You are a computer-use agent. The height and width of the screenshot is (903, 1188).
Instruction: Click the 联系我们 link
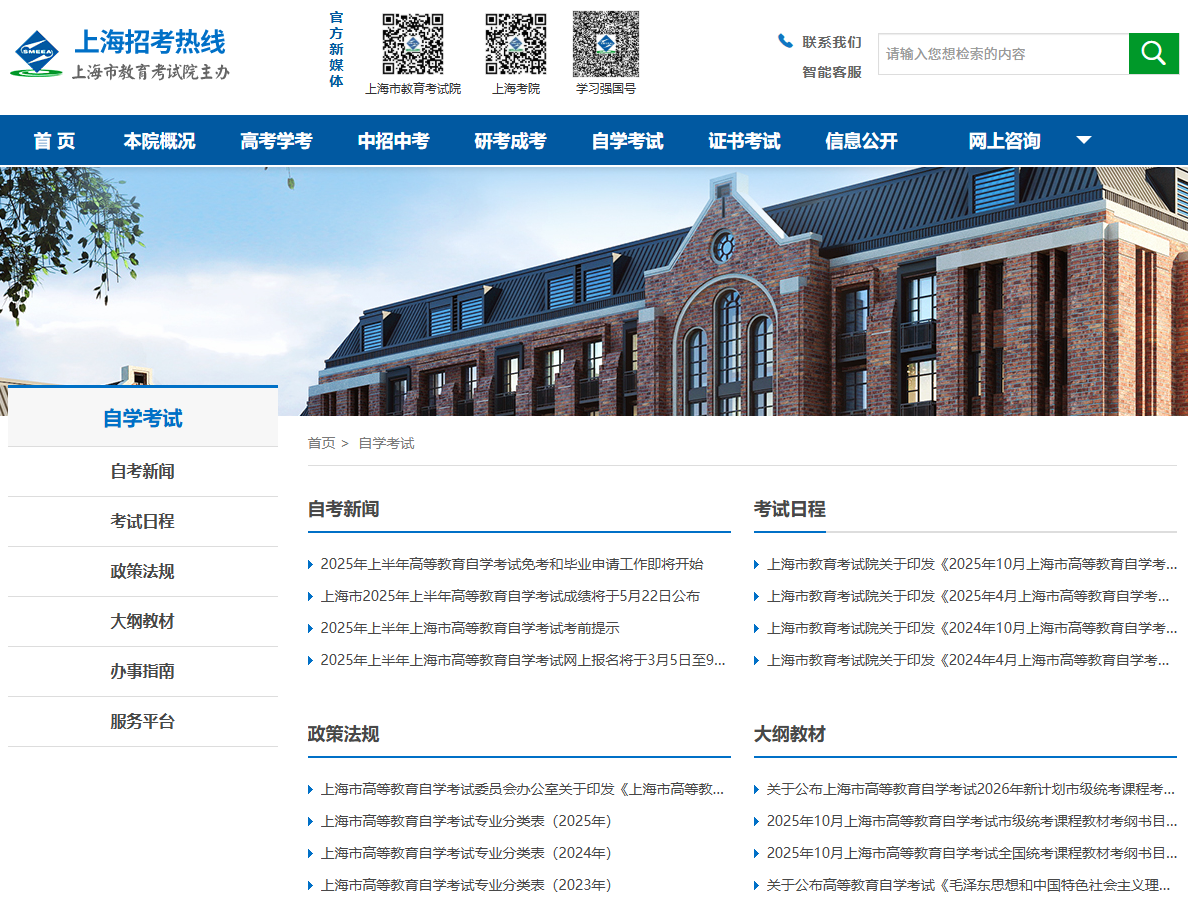coord(832,42)
